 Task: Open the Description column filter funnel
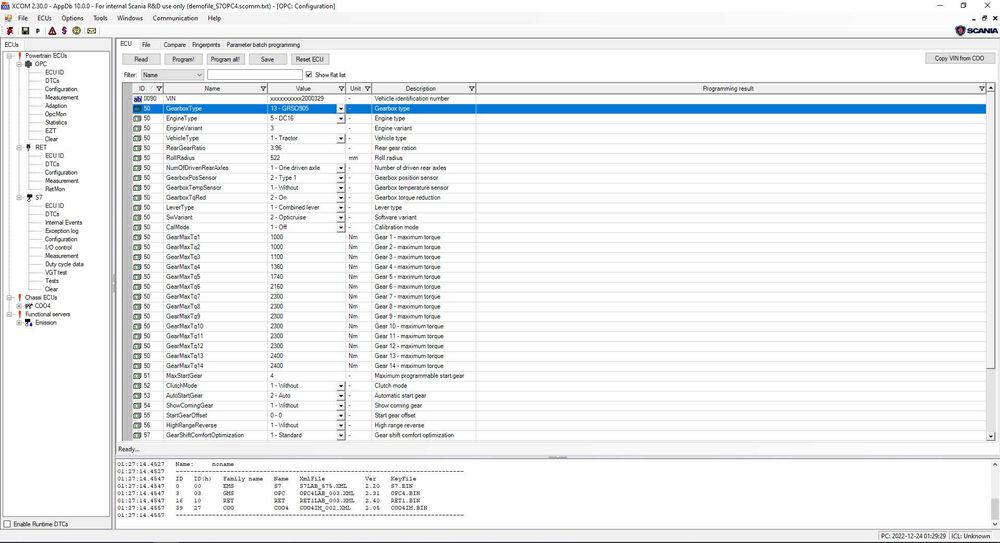pyautogui.click(x=471, y=89)
